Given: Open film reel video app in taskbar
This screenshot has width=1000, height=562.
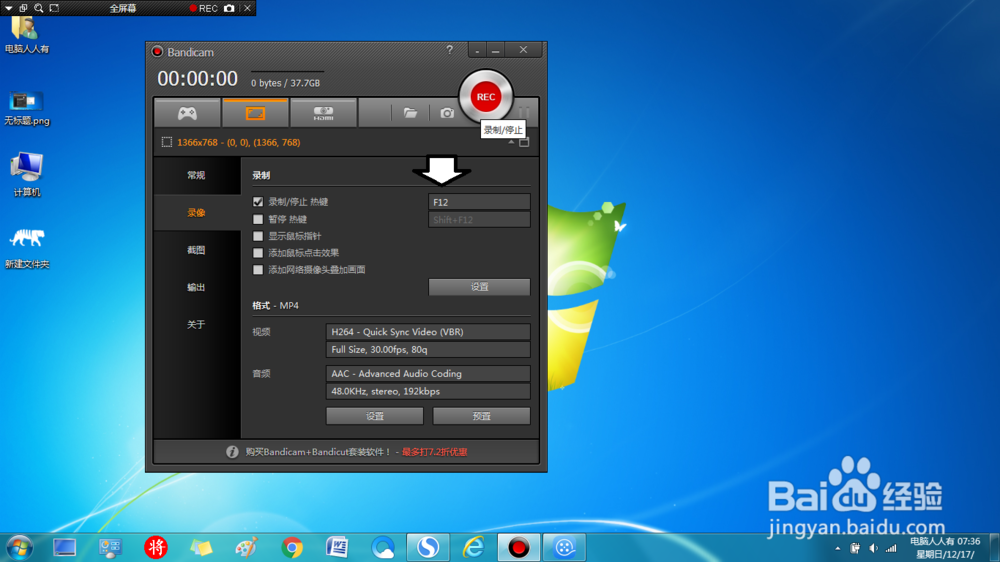Looking at the screenshot, I should (x=564, y=547).
